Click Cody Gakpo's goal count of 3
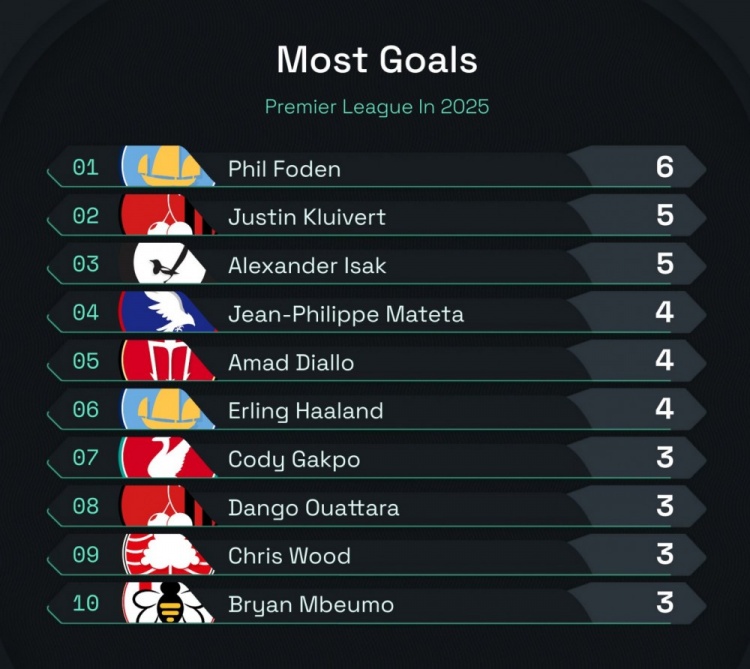The height and width of the screenshot is (669, 750). click(x=664, y=458)
